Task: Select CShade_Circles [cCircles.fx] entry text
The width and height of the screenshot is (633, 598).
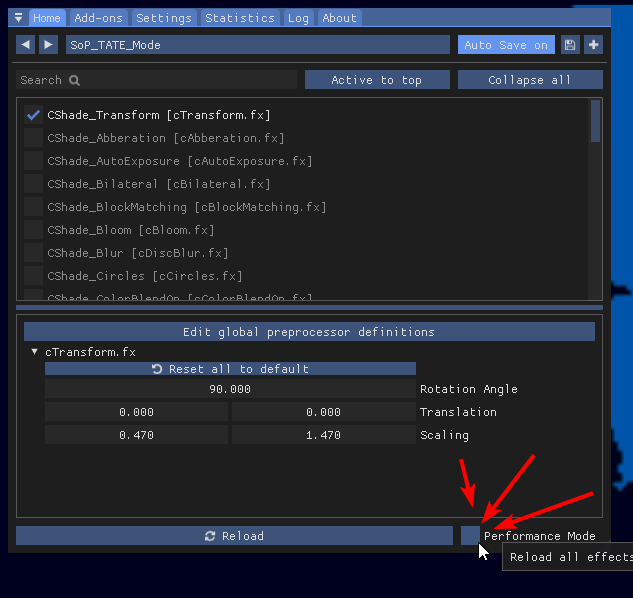Action: coord(145,276)
